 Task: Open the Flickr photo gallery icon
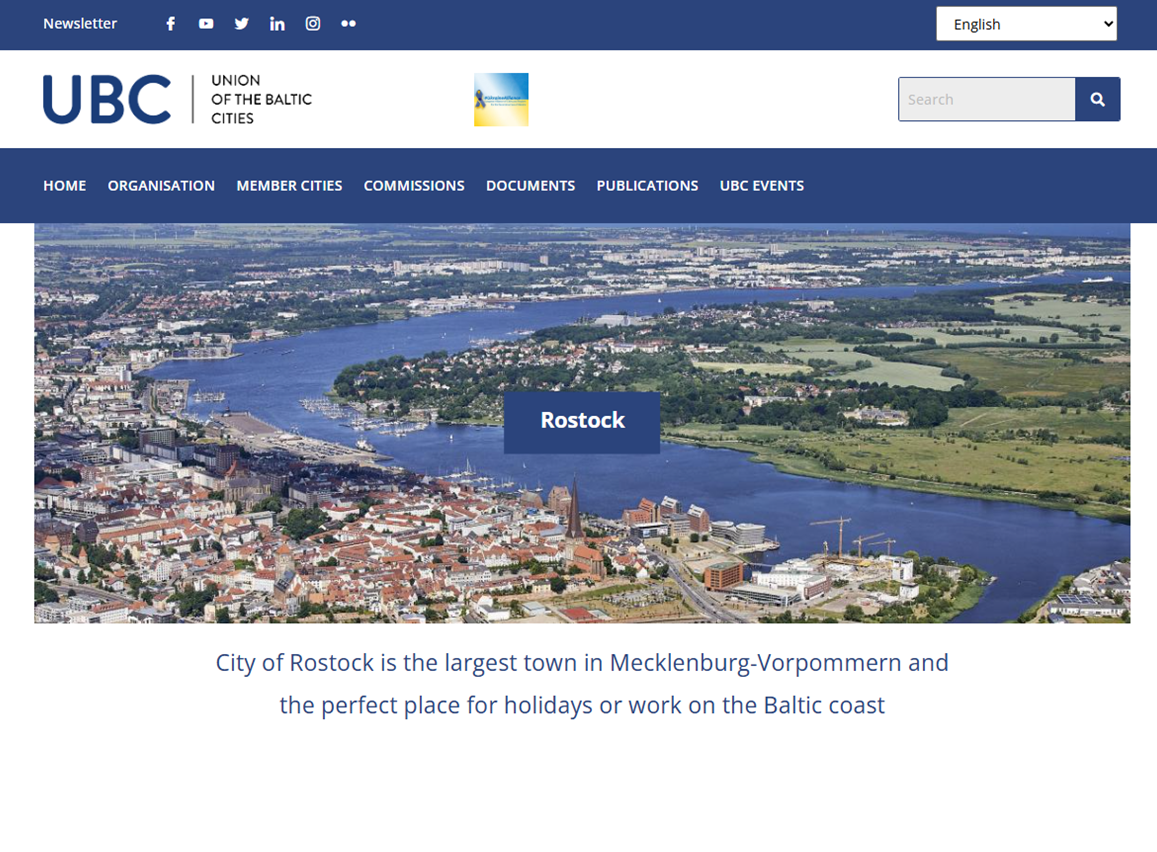click(348, 24)
